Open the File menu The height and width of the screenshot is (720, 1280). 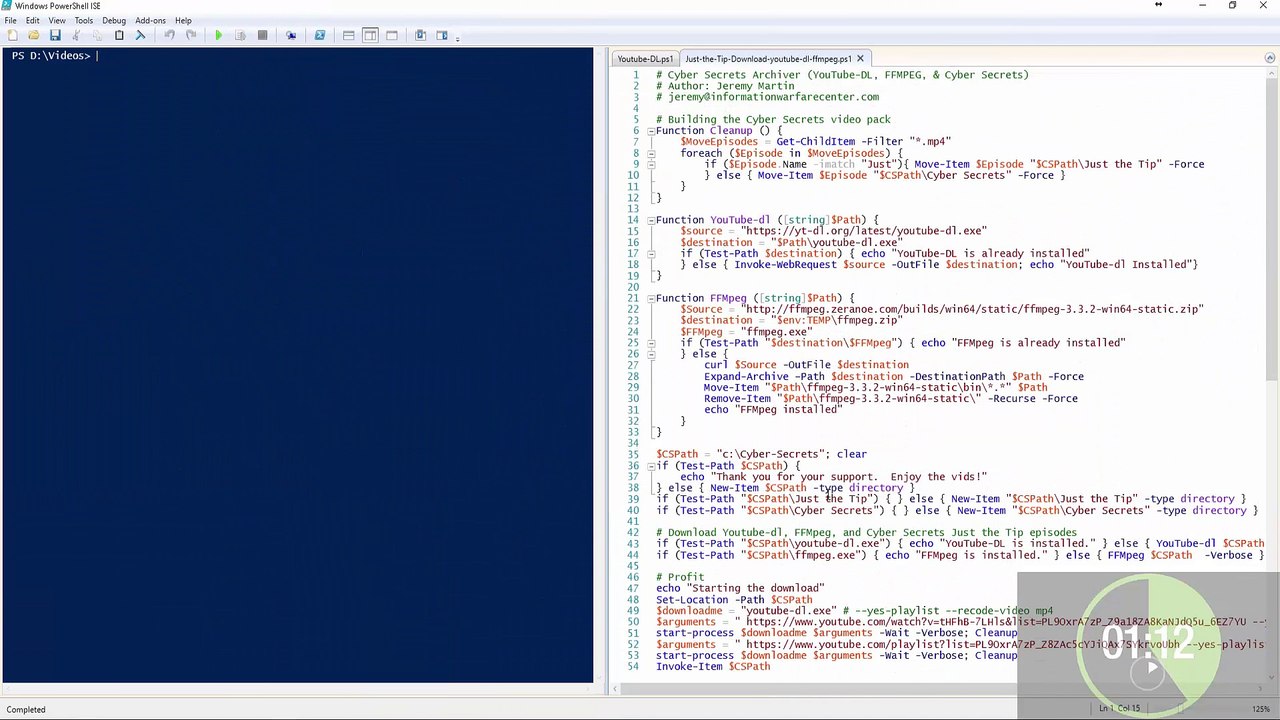click(10, 20)
